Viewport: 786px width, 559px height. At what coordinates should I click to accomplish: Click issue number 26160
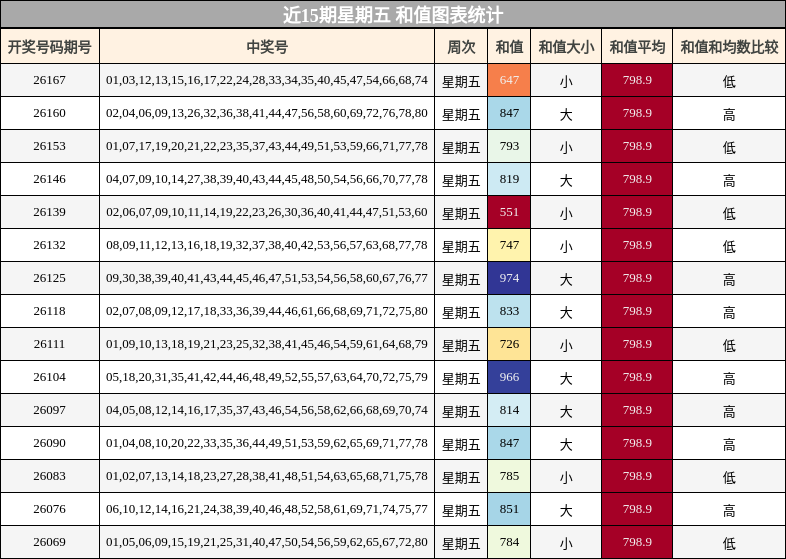pos(50,113)
